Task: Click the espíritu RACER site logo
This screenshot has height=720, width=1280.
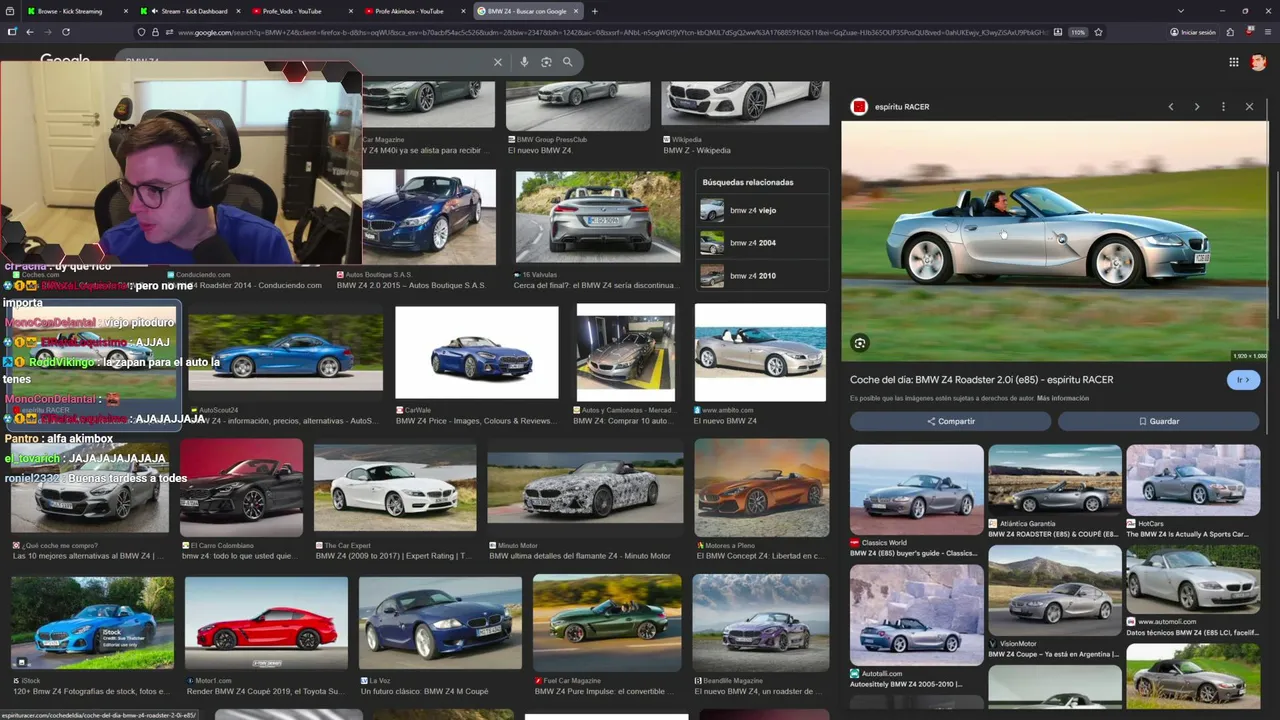Action: (859, 107)
